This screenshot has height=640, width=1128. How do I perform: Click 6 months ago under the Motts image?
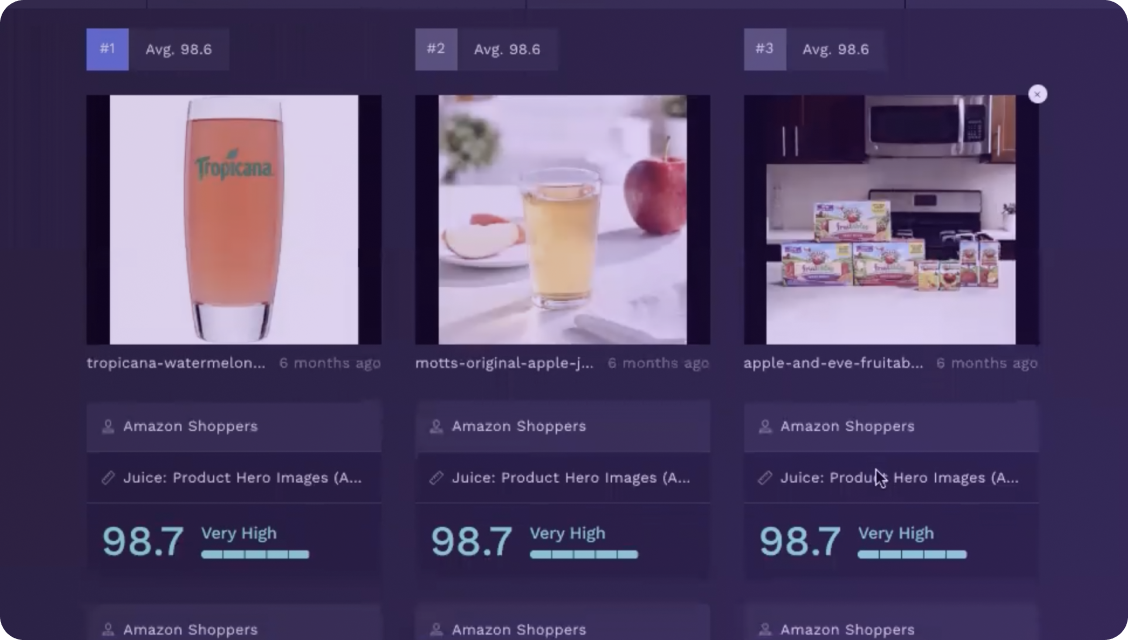click(x=658, y=363)
